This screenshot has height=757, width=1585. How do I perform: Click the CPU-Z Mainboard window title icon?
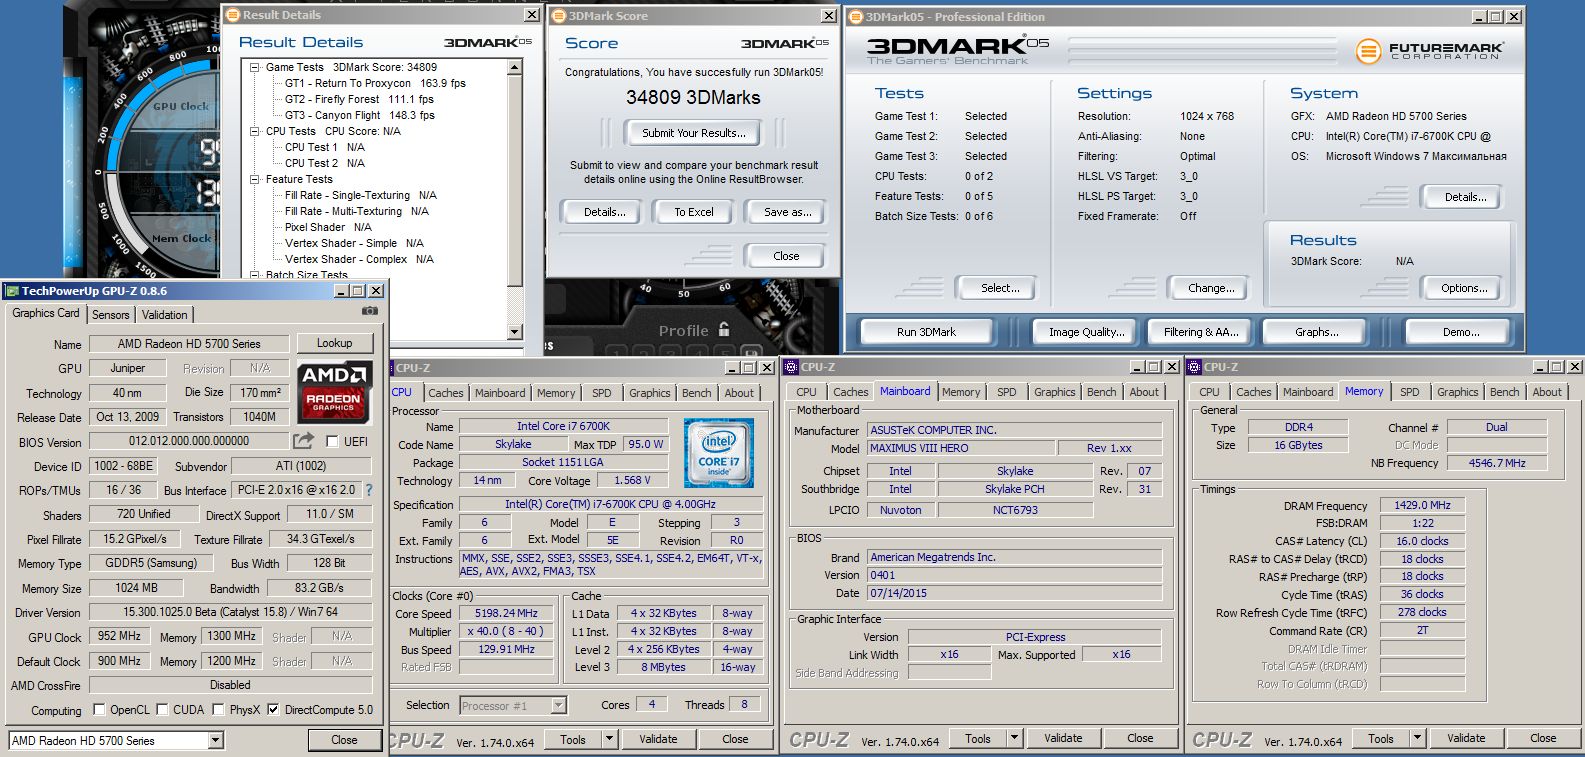click(x=792, y=367)
